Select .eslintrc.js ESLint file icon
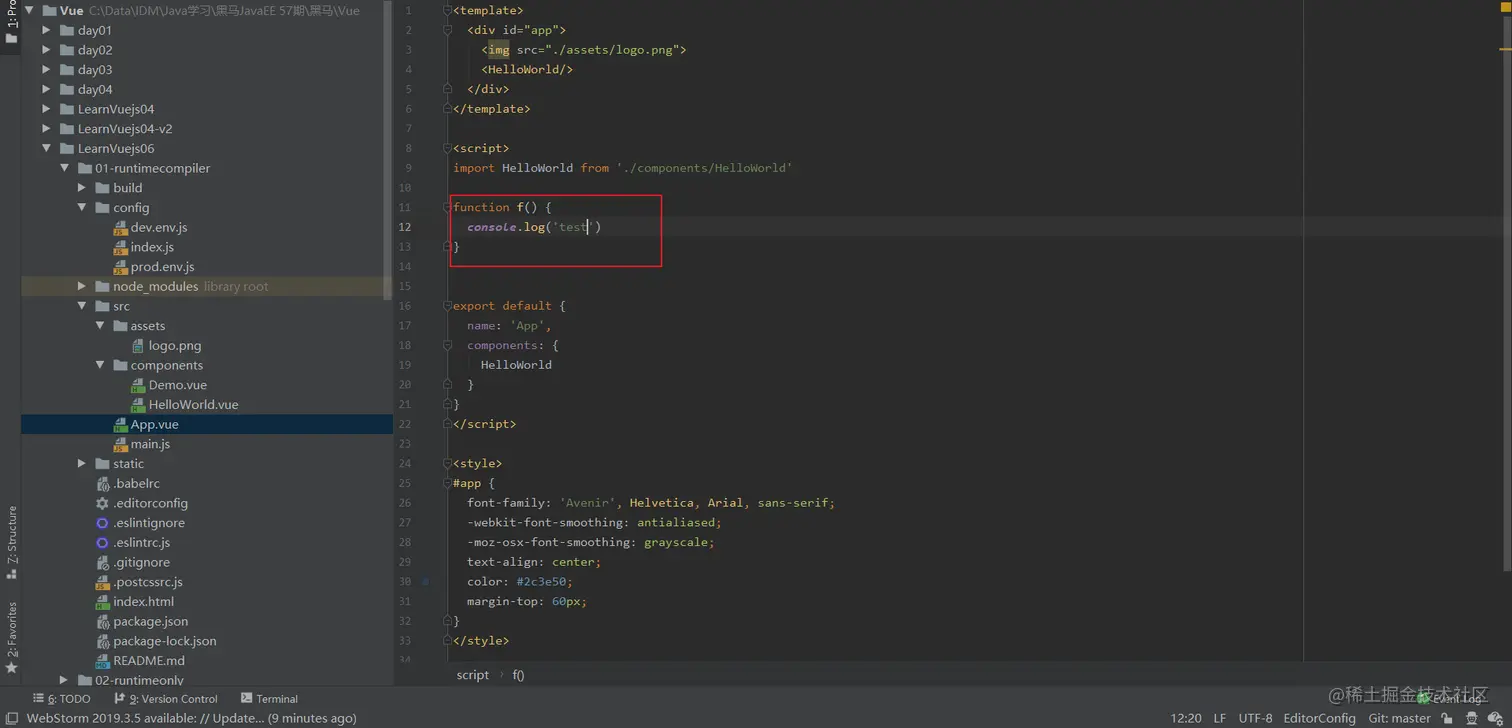1512x728 pixels. coord(102,543)
